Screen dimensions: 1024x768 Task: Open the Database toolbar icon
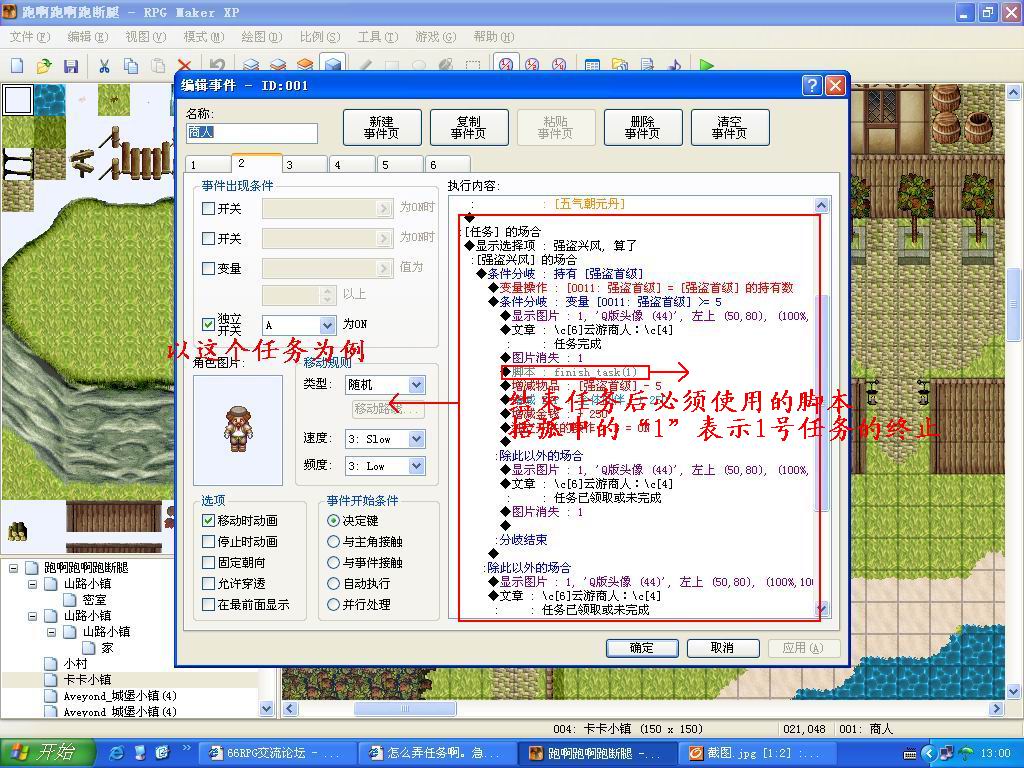[592, 65]
